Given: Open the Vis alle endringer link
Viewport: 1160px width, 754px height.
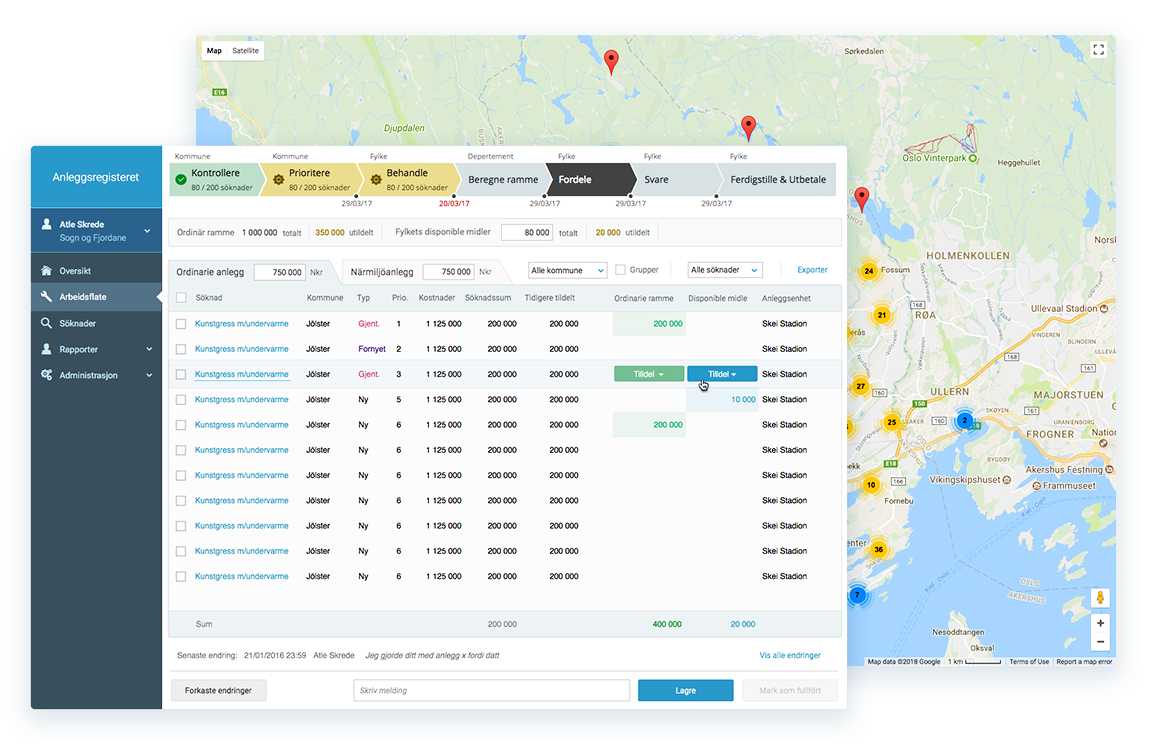Looking at the screenshot, I should pyautogui.click(x=789, y=656).
